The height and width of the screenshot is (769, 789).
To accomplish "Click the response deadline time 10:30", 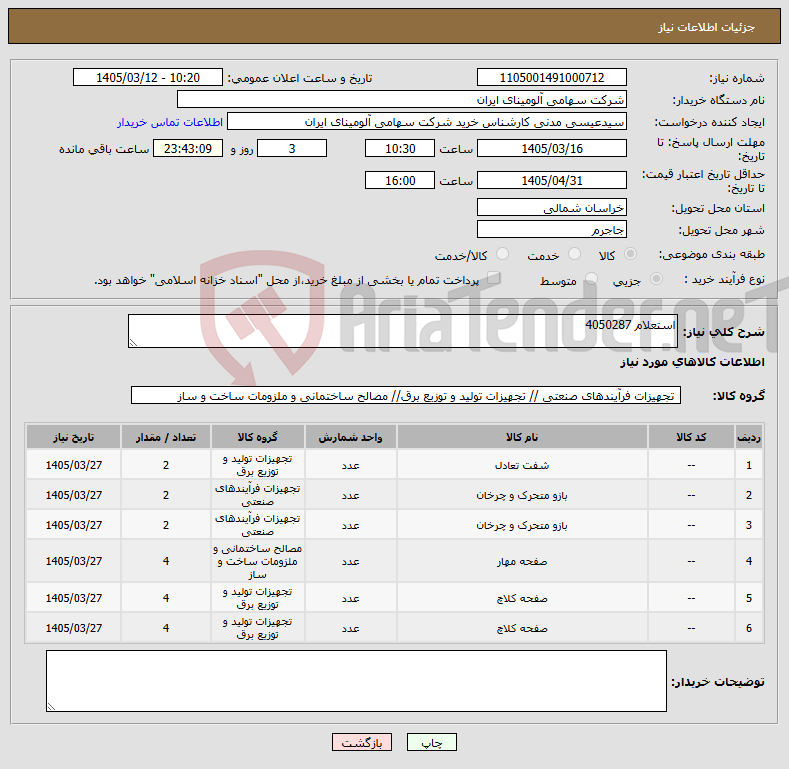I will [400, 148].
